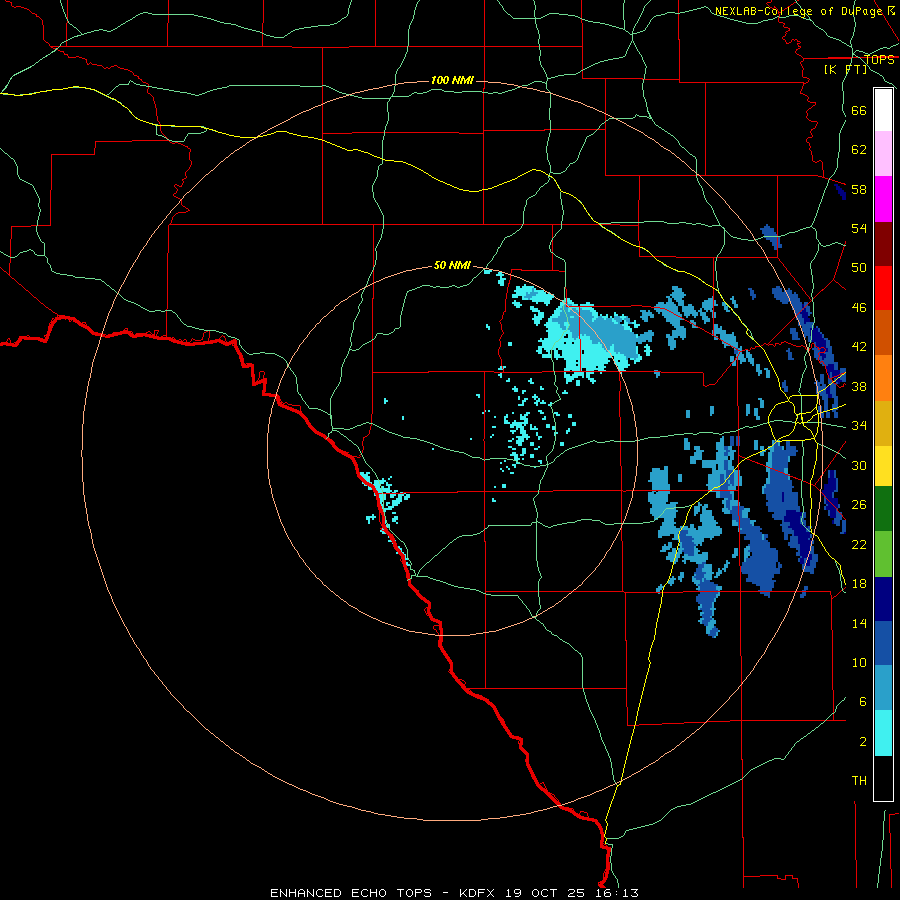This screenshot has width=900, height=900.
Task: Click the dark green 30 kft swatch
Action: click(883, 509)
